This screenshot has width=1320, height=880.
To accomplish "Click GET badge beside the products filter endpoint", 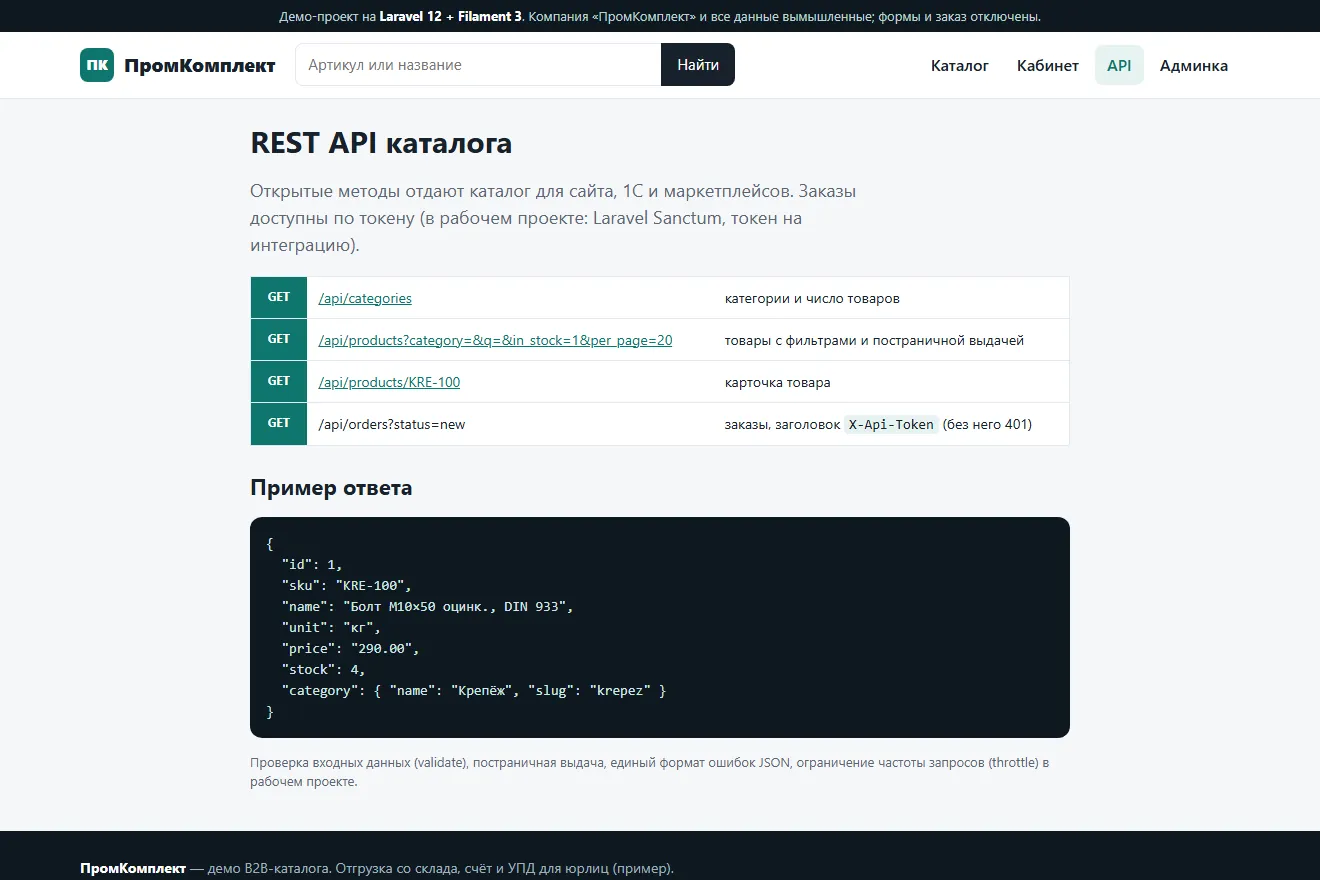I will coord(279,339).
